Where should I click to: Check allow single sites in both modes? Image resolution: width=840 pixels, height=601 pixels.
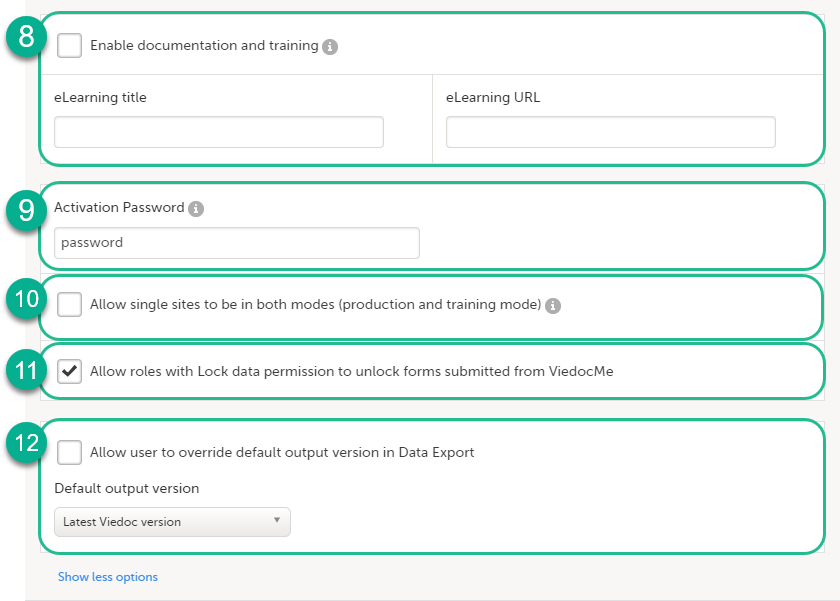pos(68,305)
